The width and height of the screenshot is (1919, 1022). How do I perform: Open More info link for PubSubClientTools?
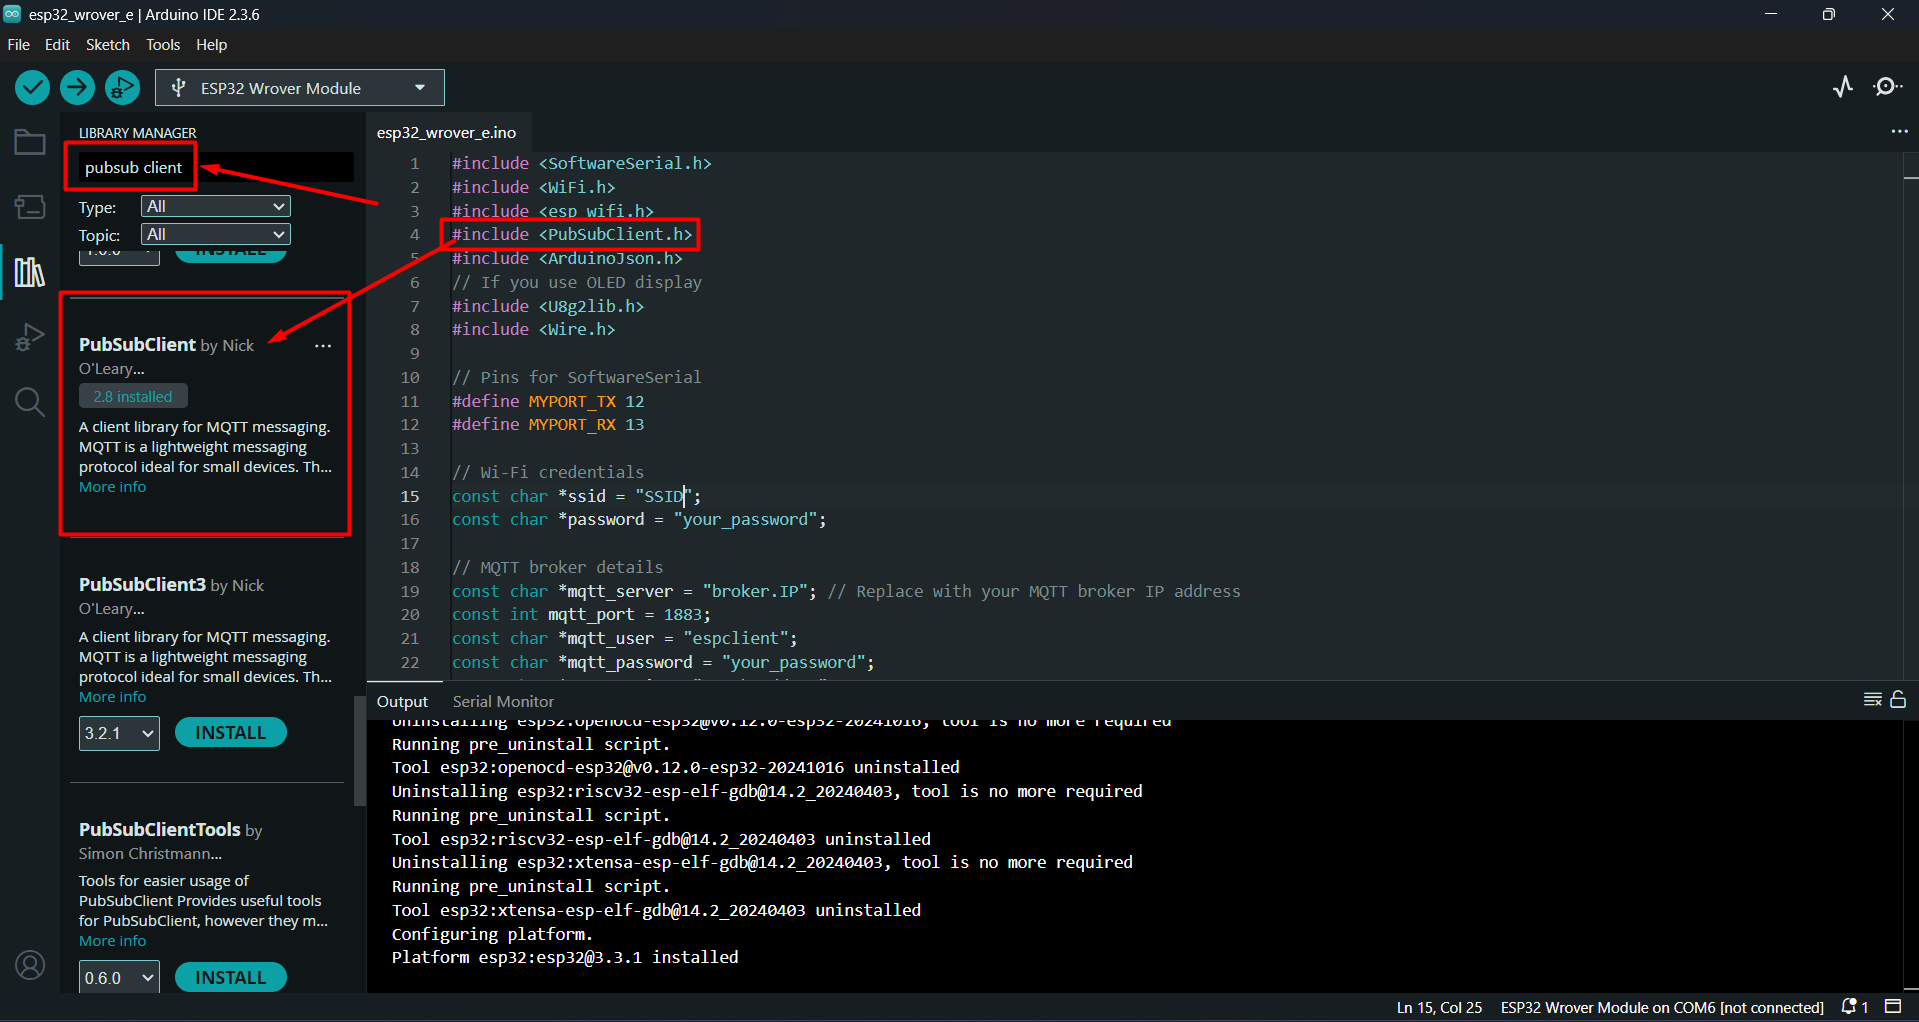112,941
